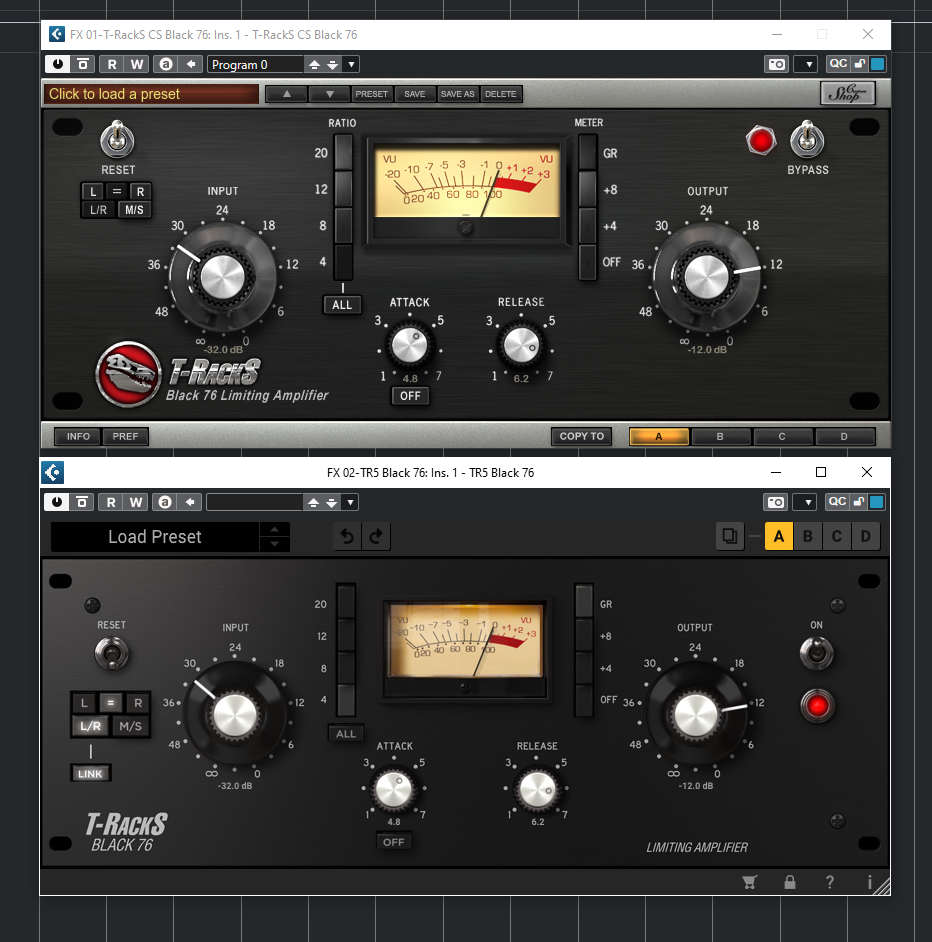Flip the ON toggle switch in TR5
Screen dimensions: 932x942
pyautogui.click(x=817, y=653)
